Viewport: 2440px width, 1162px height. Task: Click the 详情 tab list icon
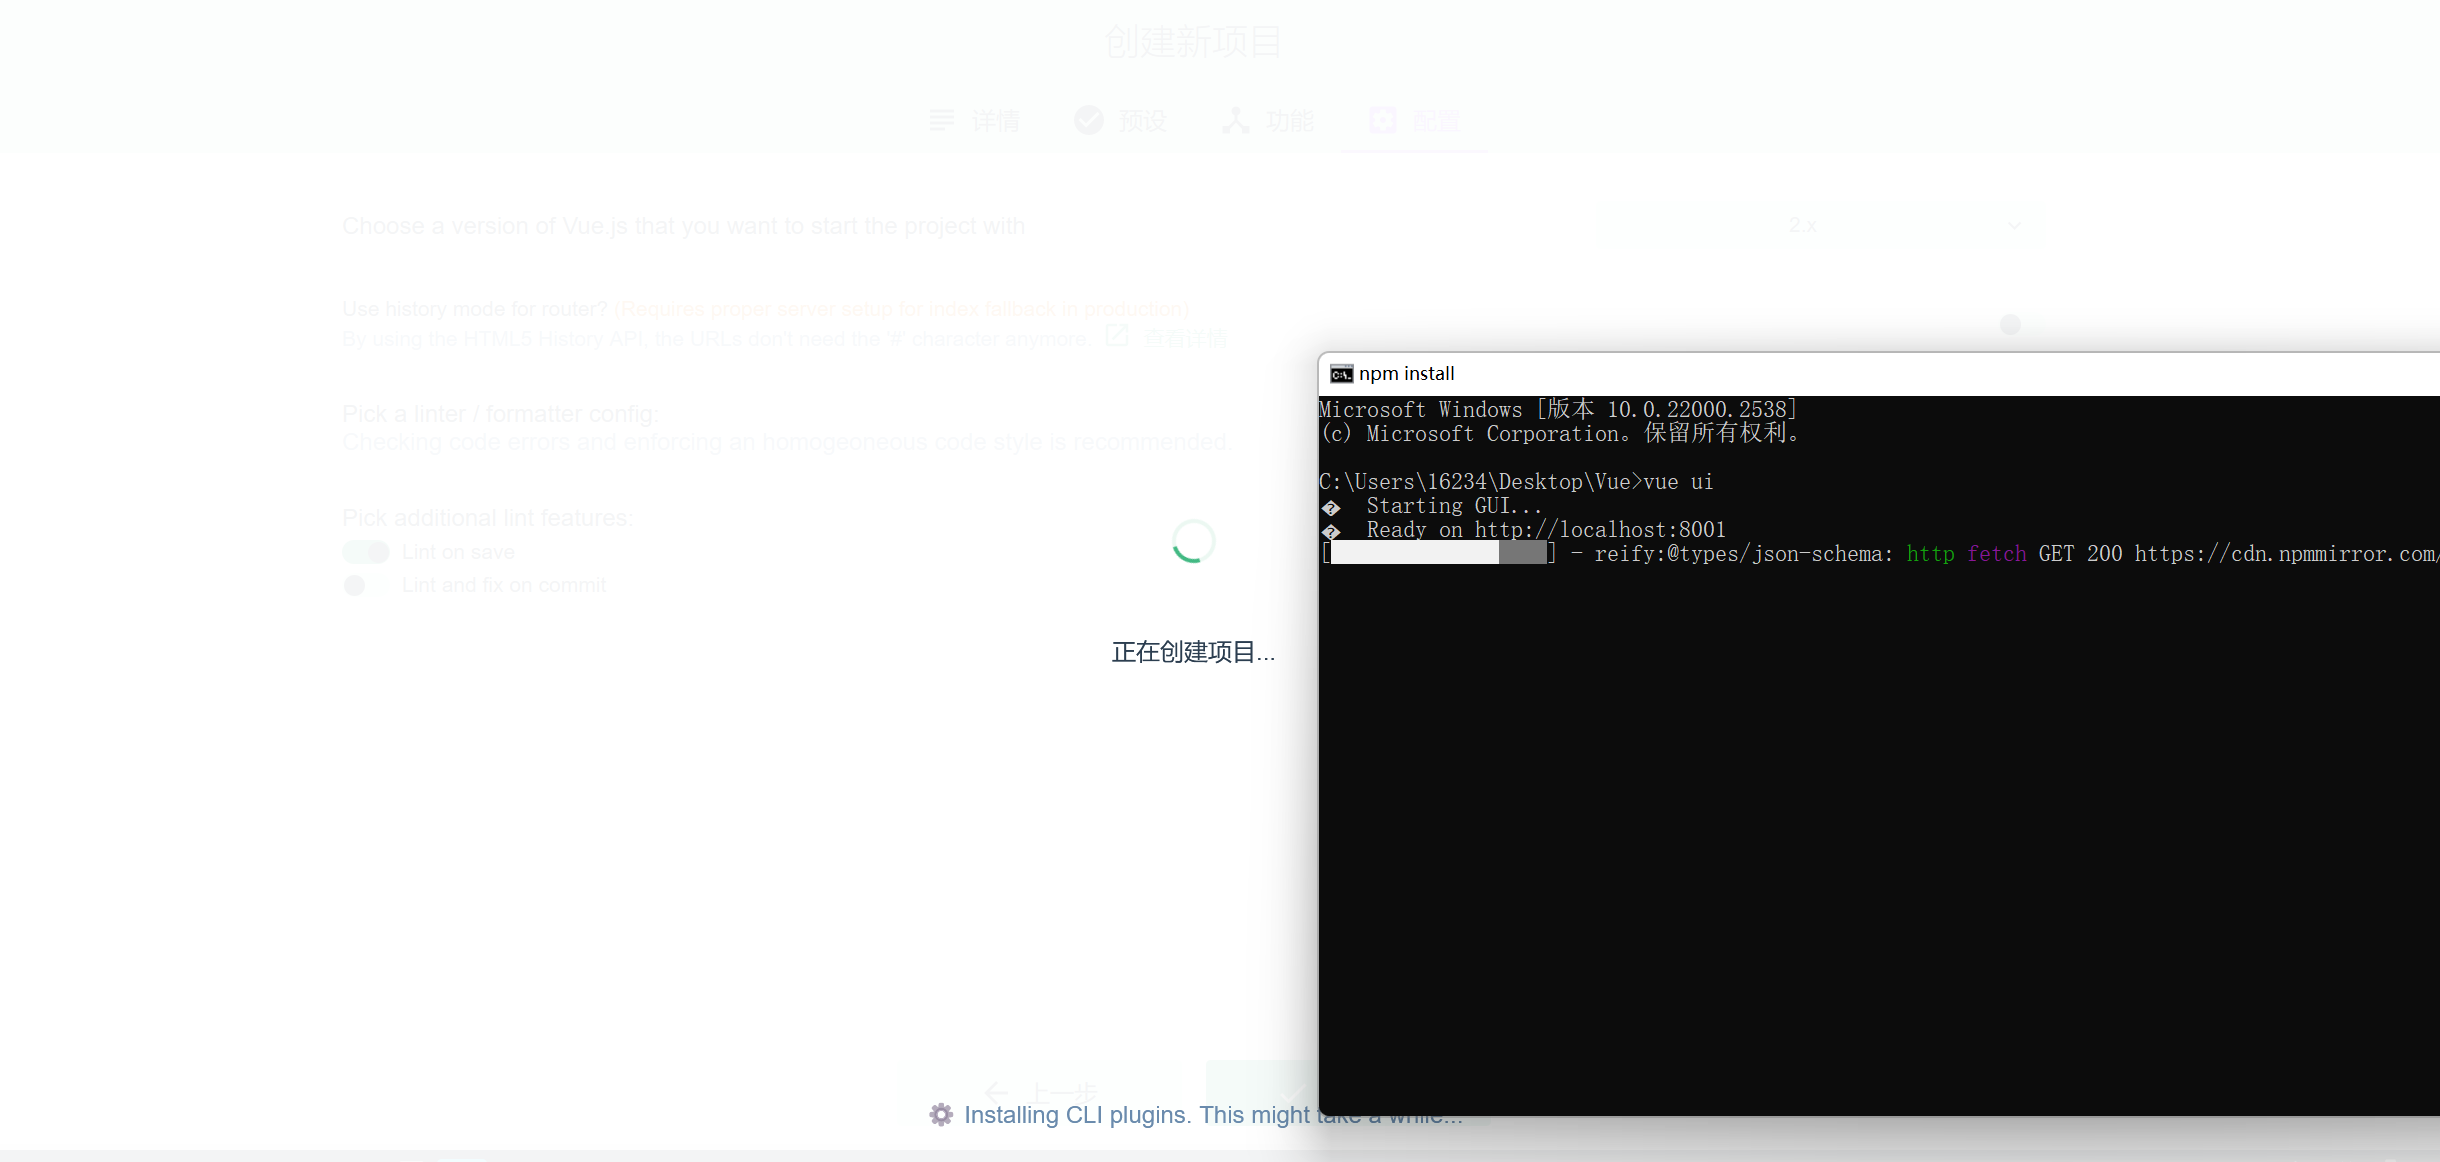tap(941, 121)
